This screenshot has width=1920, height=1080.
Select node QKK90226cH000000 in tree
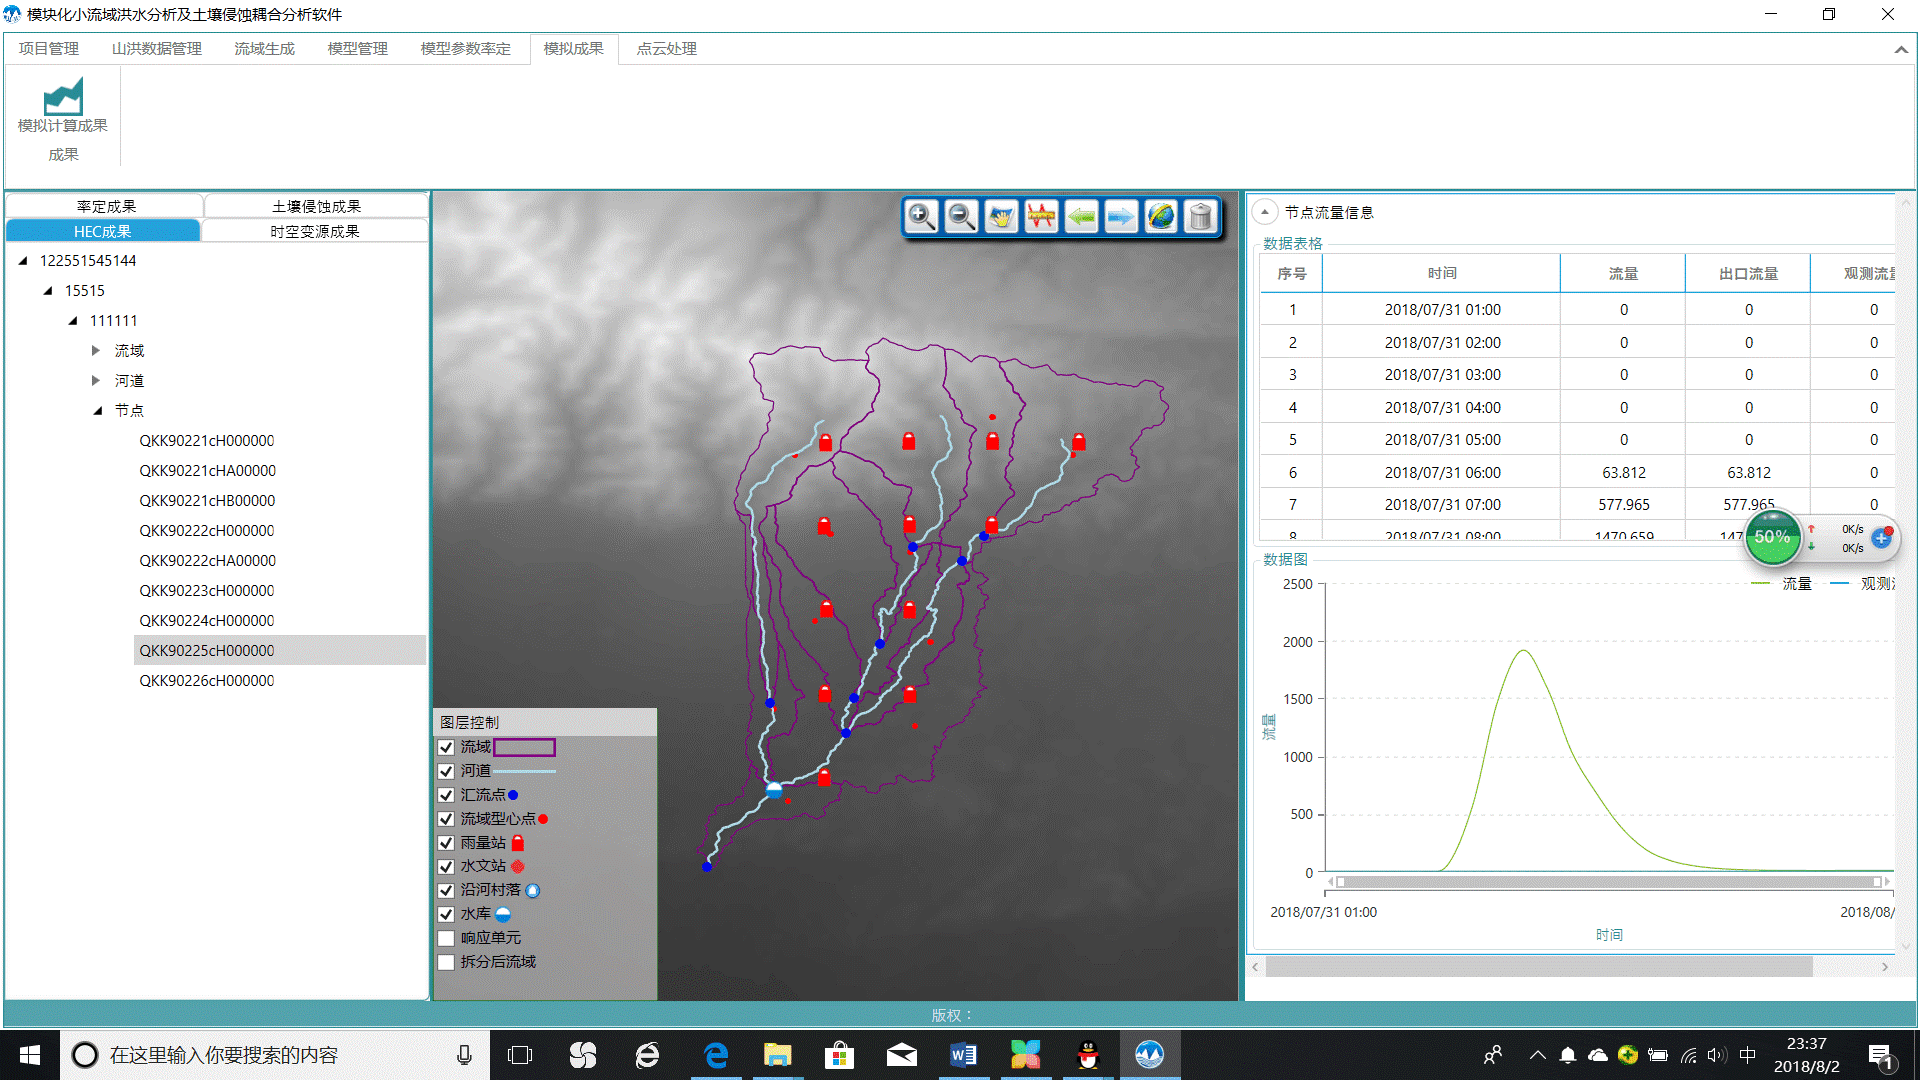[x=207, y=681]
